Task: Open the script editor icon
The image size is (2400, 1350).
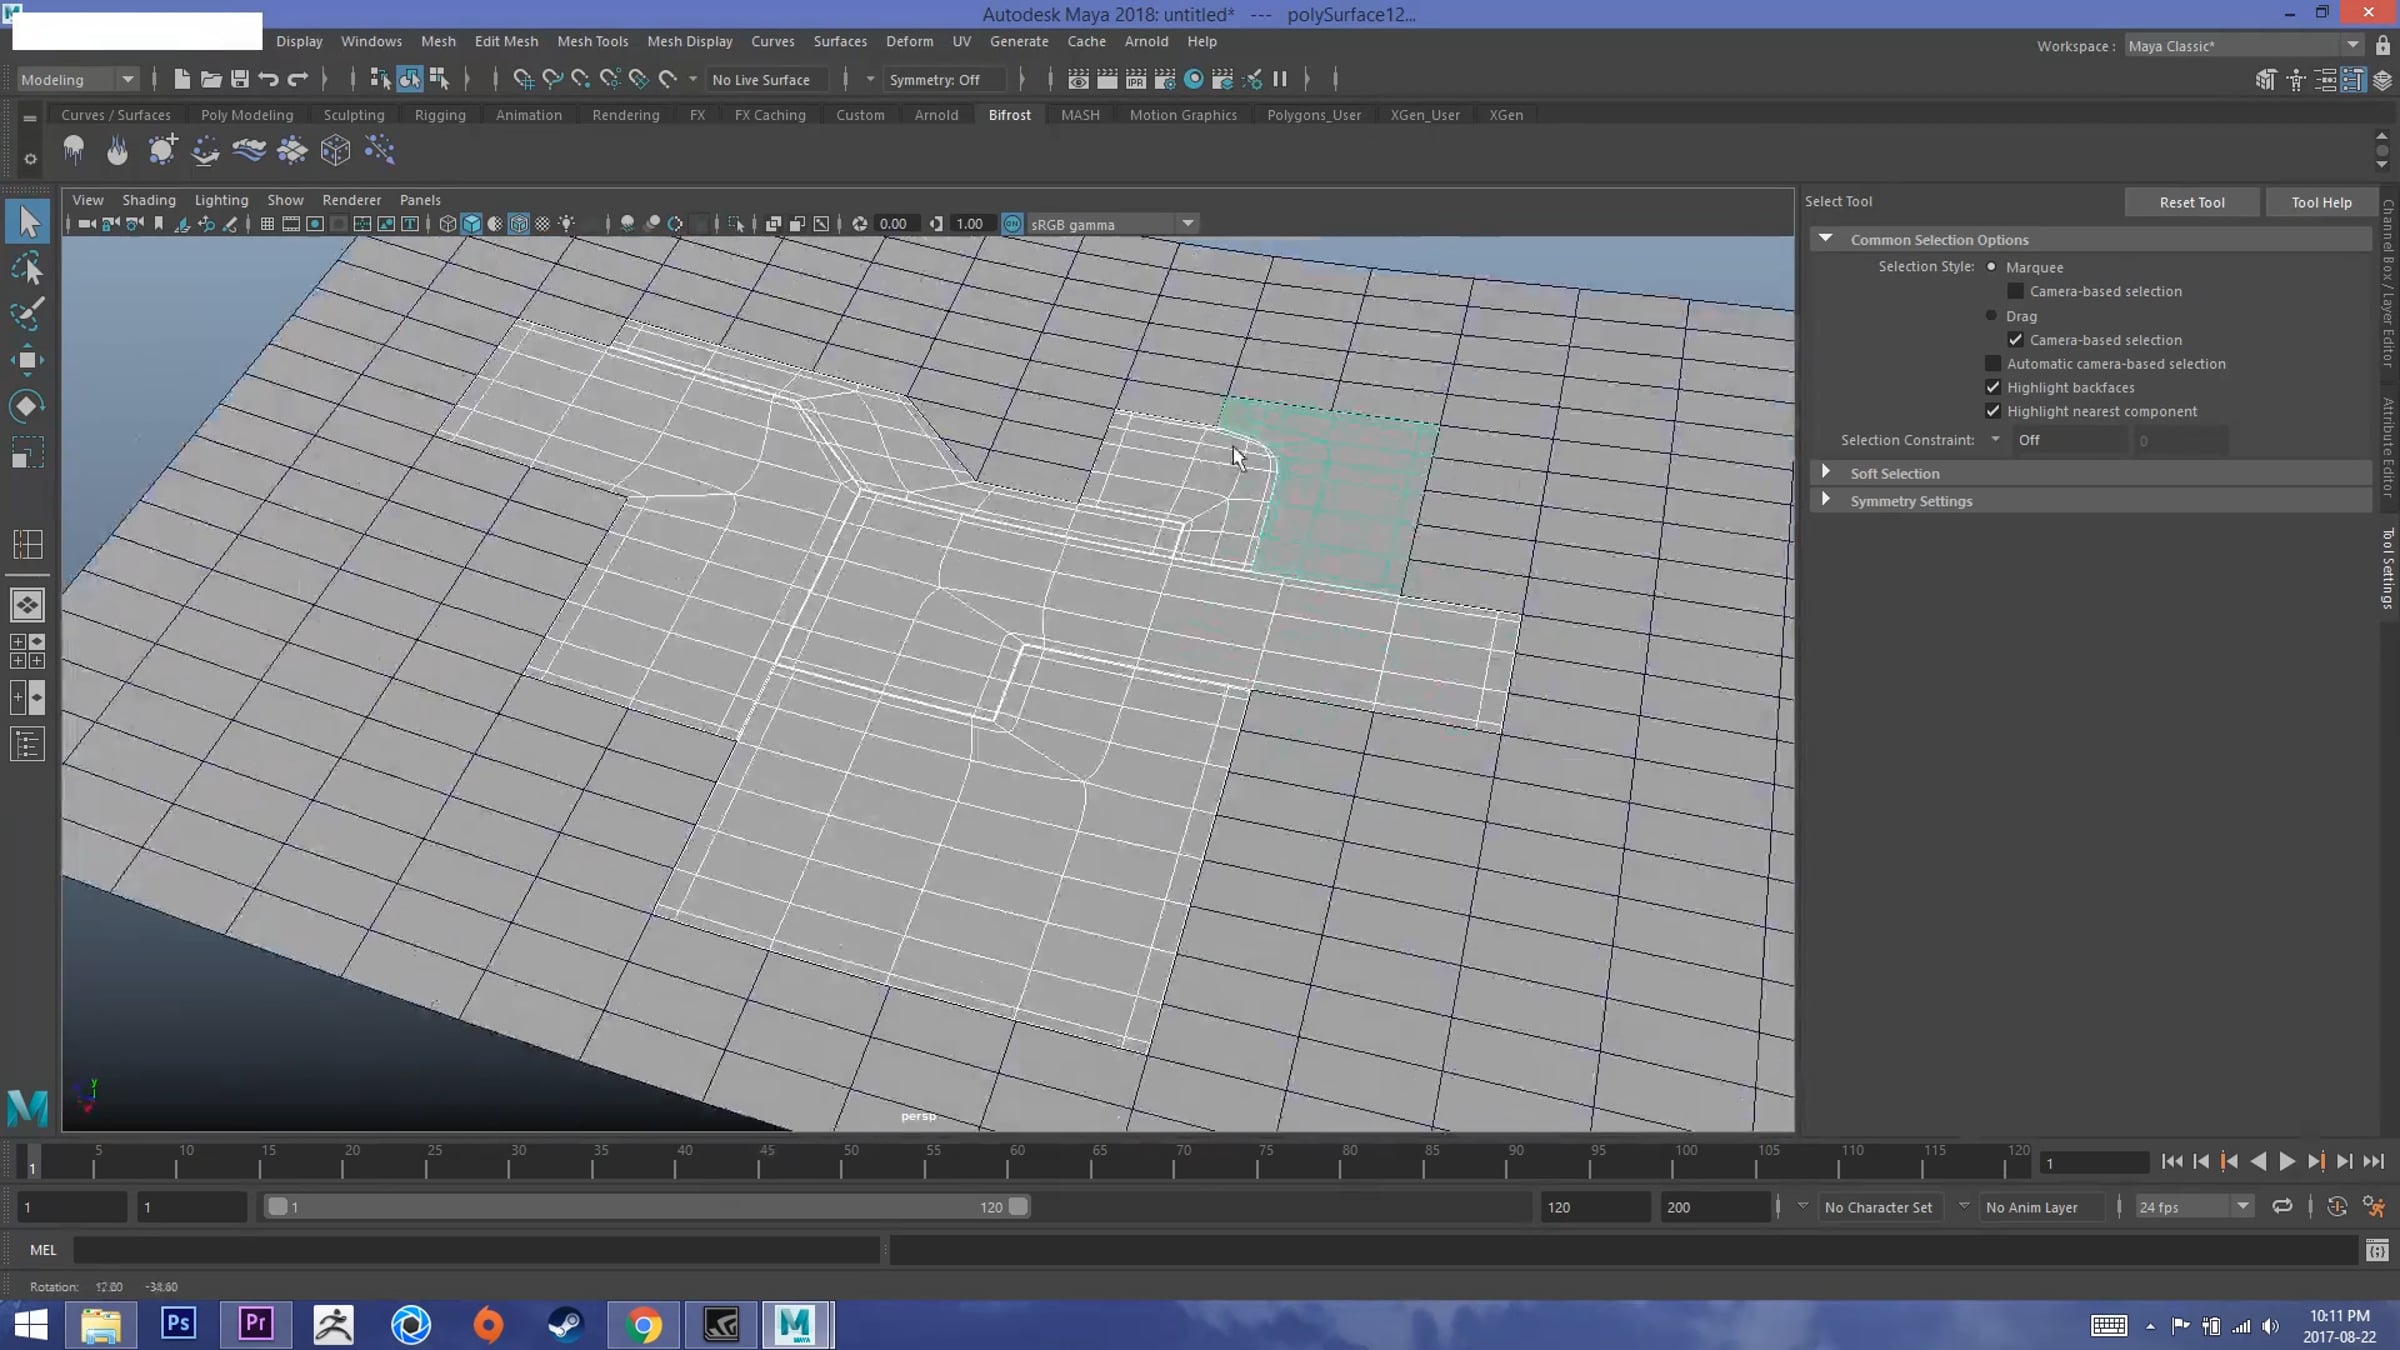Action: point(2377,1250)
